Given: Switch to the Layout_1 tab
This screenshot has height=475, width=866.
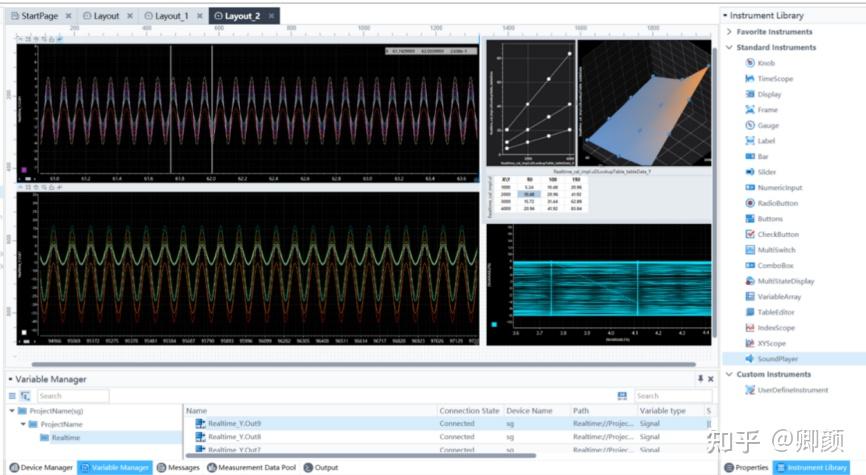Looking at the screenshot, I should pos(167,16).
